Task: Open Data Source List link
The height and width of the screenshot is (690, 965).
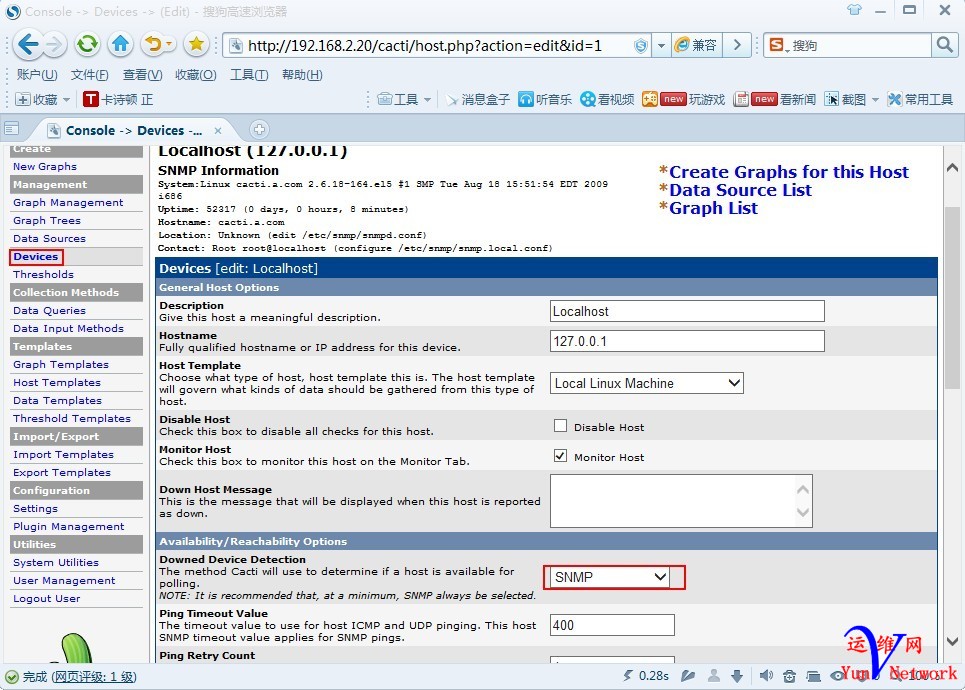Action: coord(740,190)
